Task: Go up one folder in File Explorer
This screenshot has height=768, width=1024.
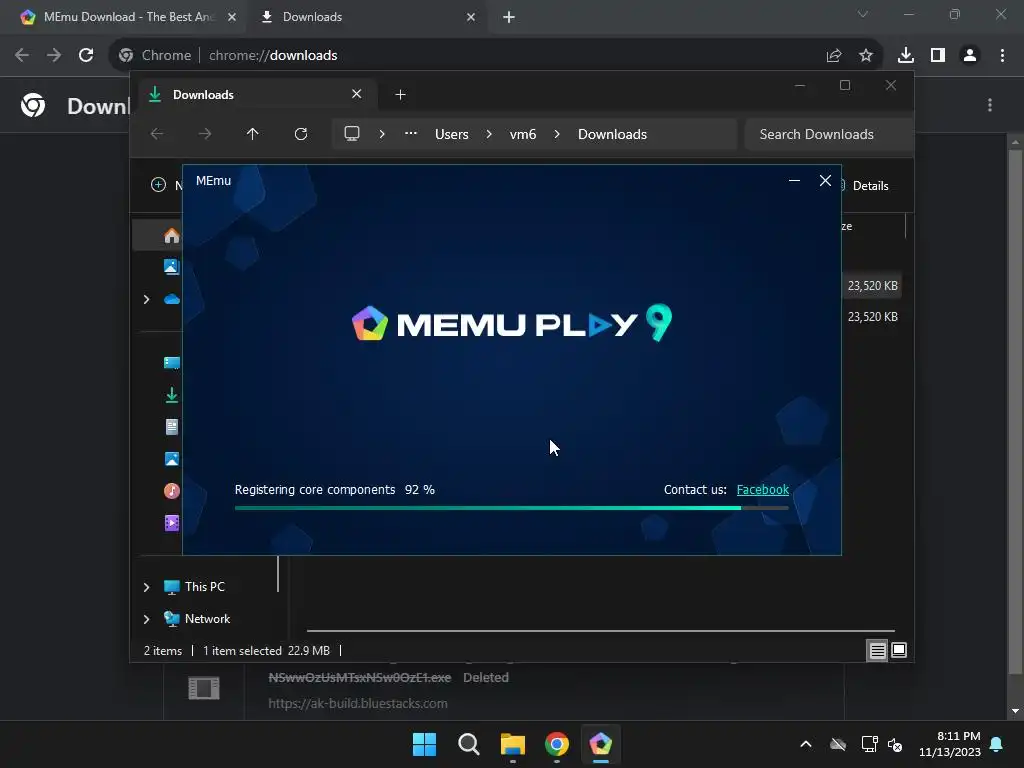Action: tap(253, 134)
